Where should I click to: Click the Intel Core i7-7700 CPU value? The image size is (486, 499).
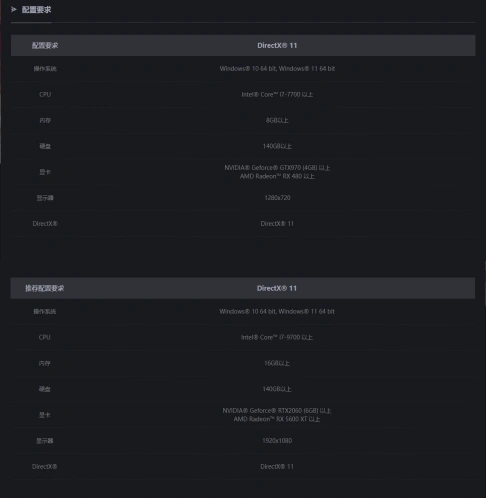(277, 95)
